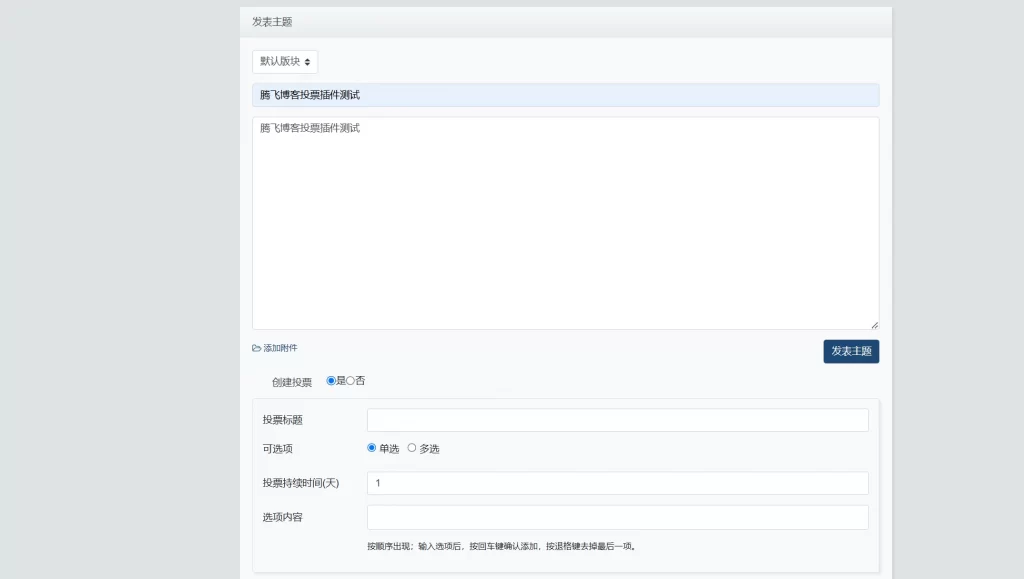1024x579 pixels.
Task: Click the 选项内容 input field
Action: pos(617,517)
